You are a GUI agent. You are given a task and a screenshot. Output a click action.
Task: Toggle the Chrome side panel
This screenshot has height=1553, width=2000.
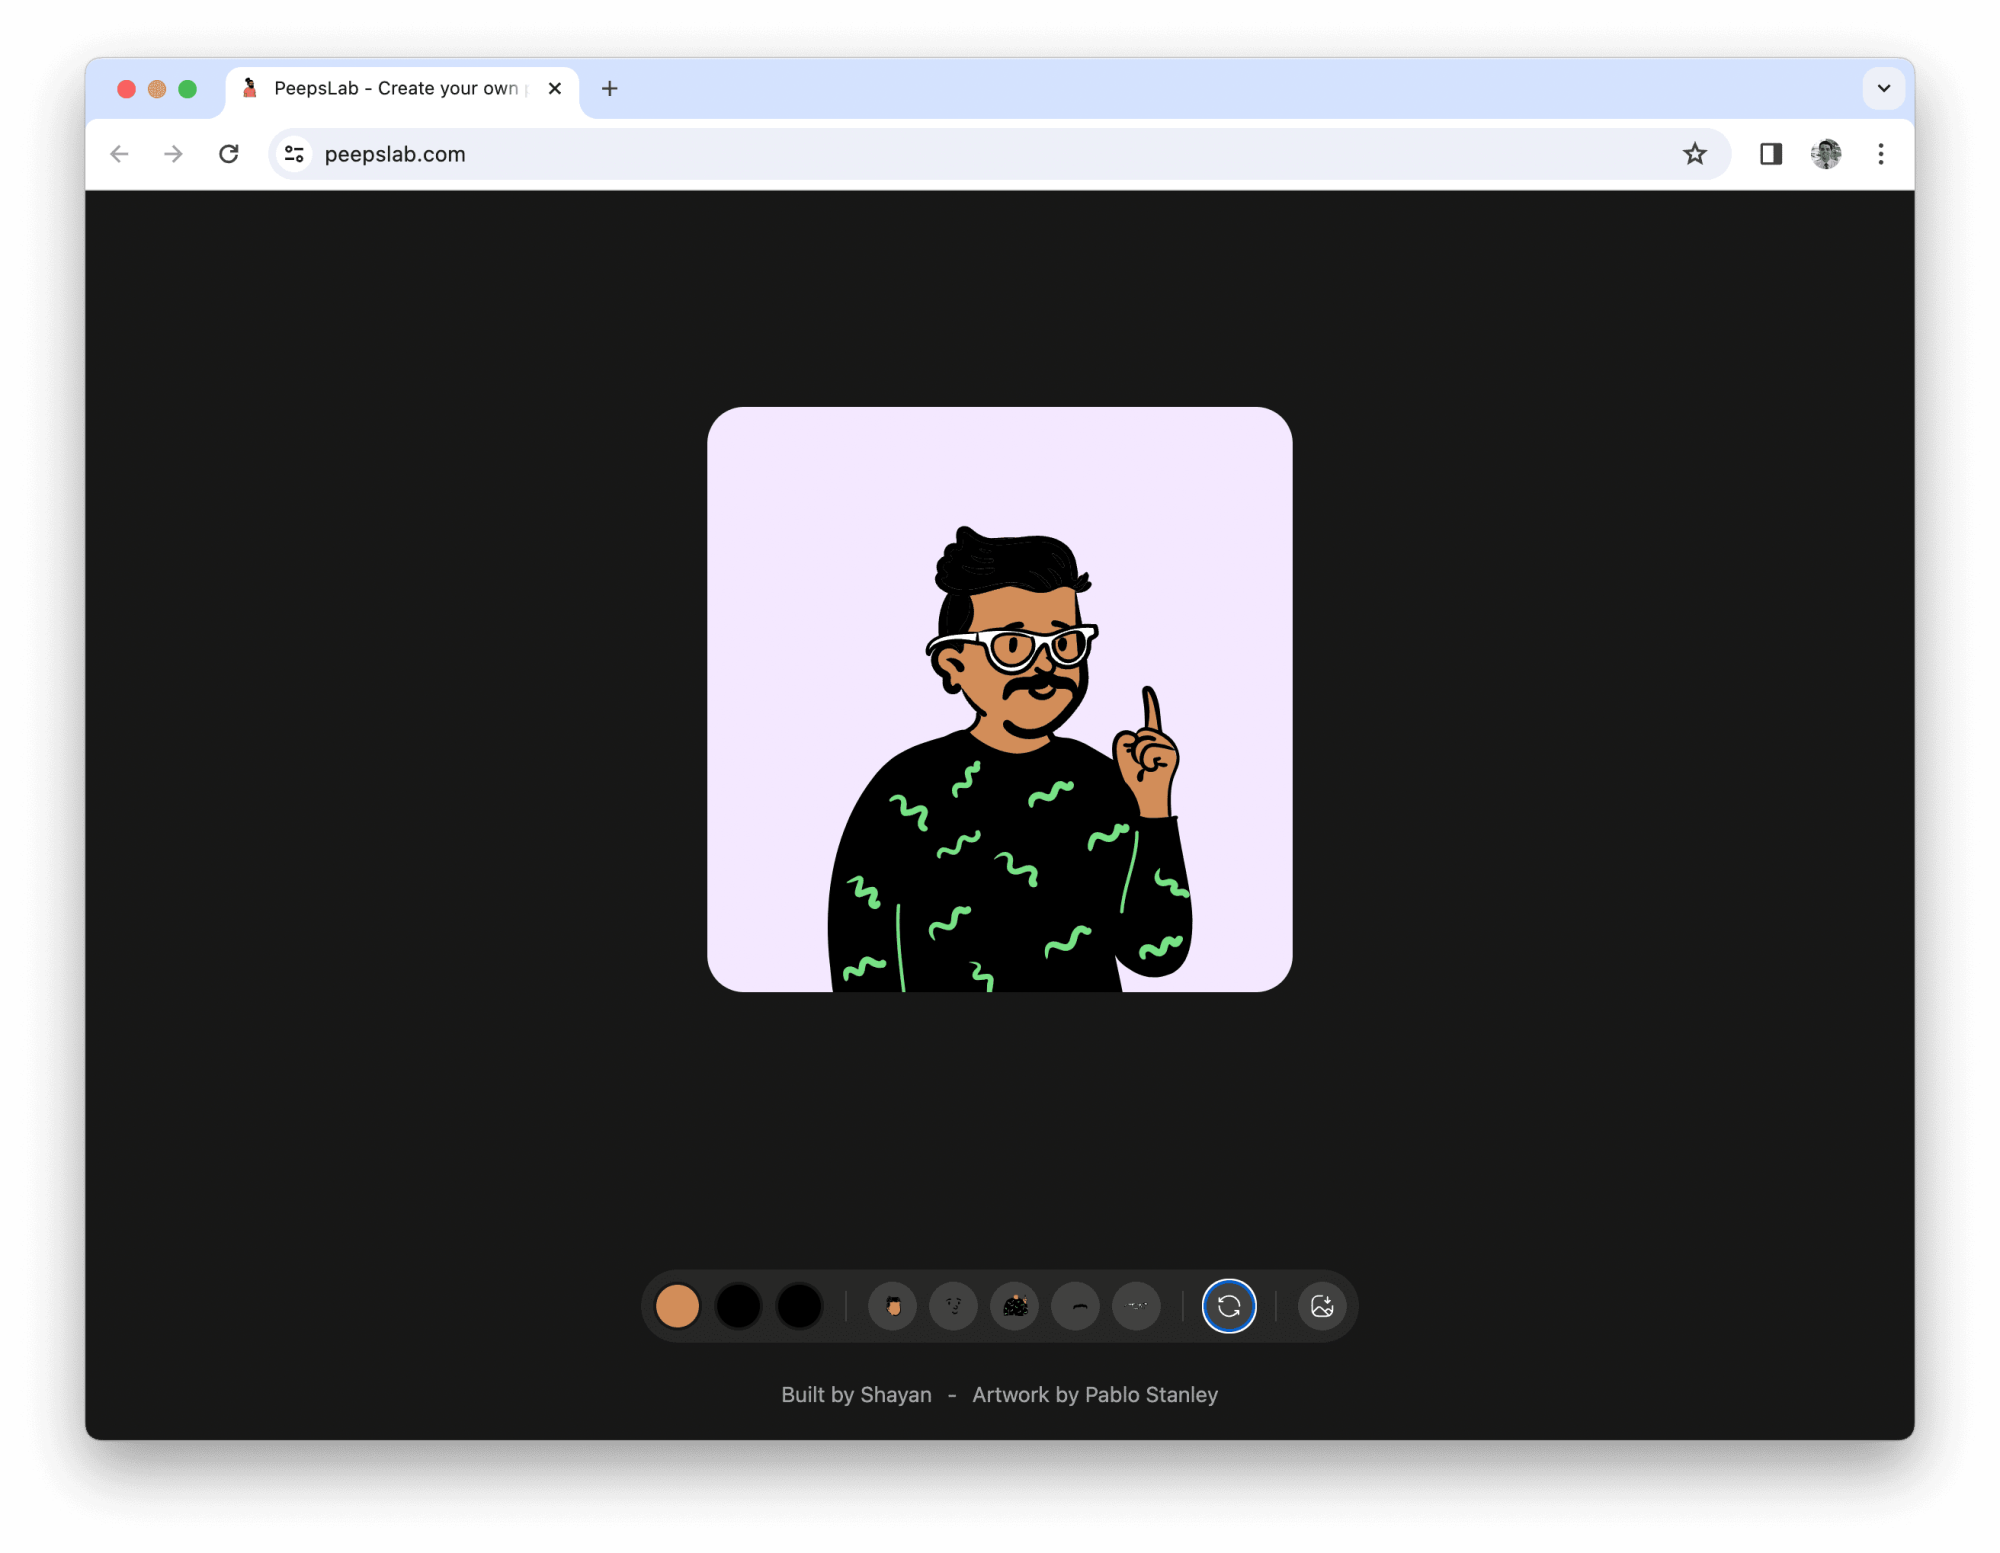pos(1771,154)
